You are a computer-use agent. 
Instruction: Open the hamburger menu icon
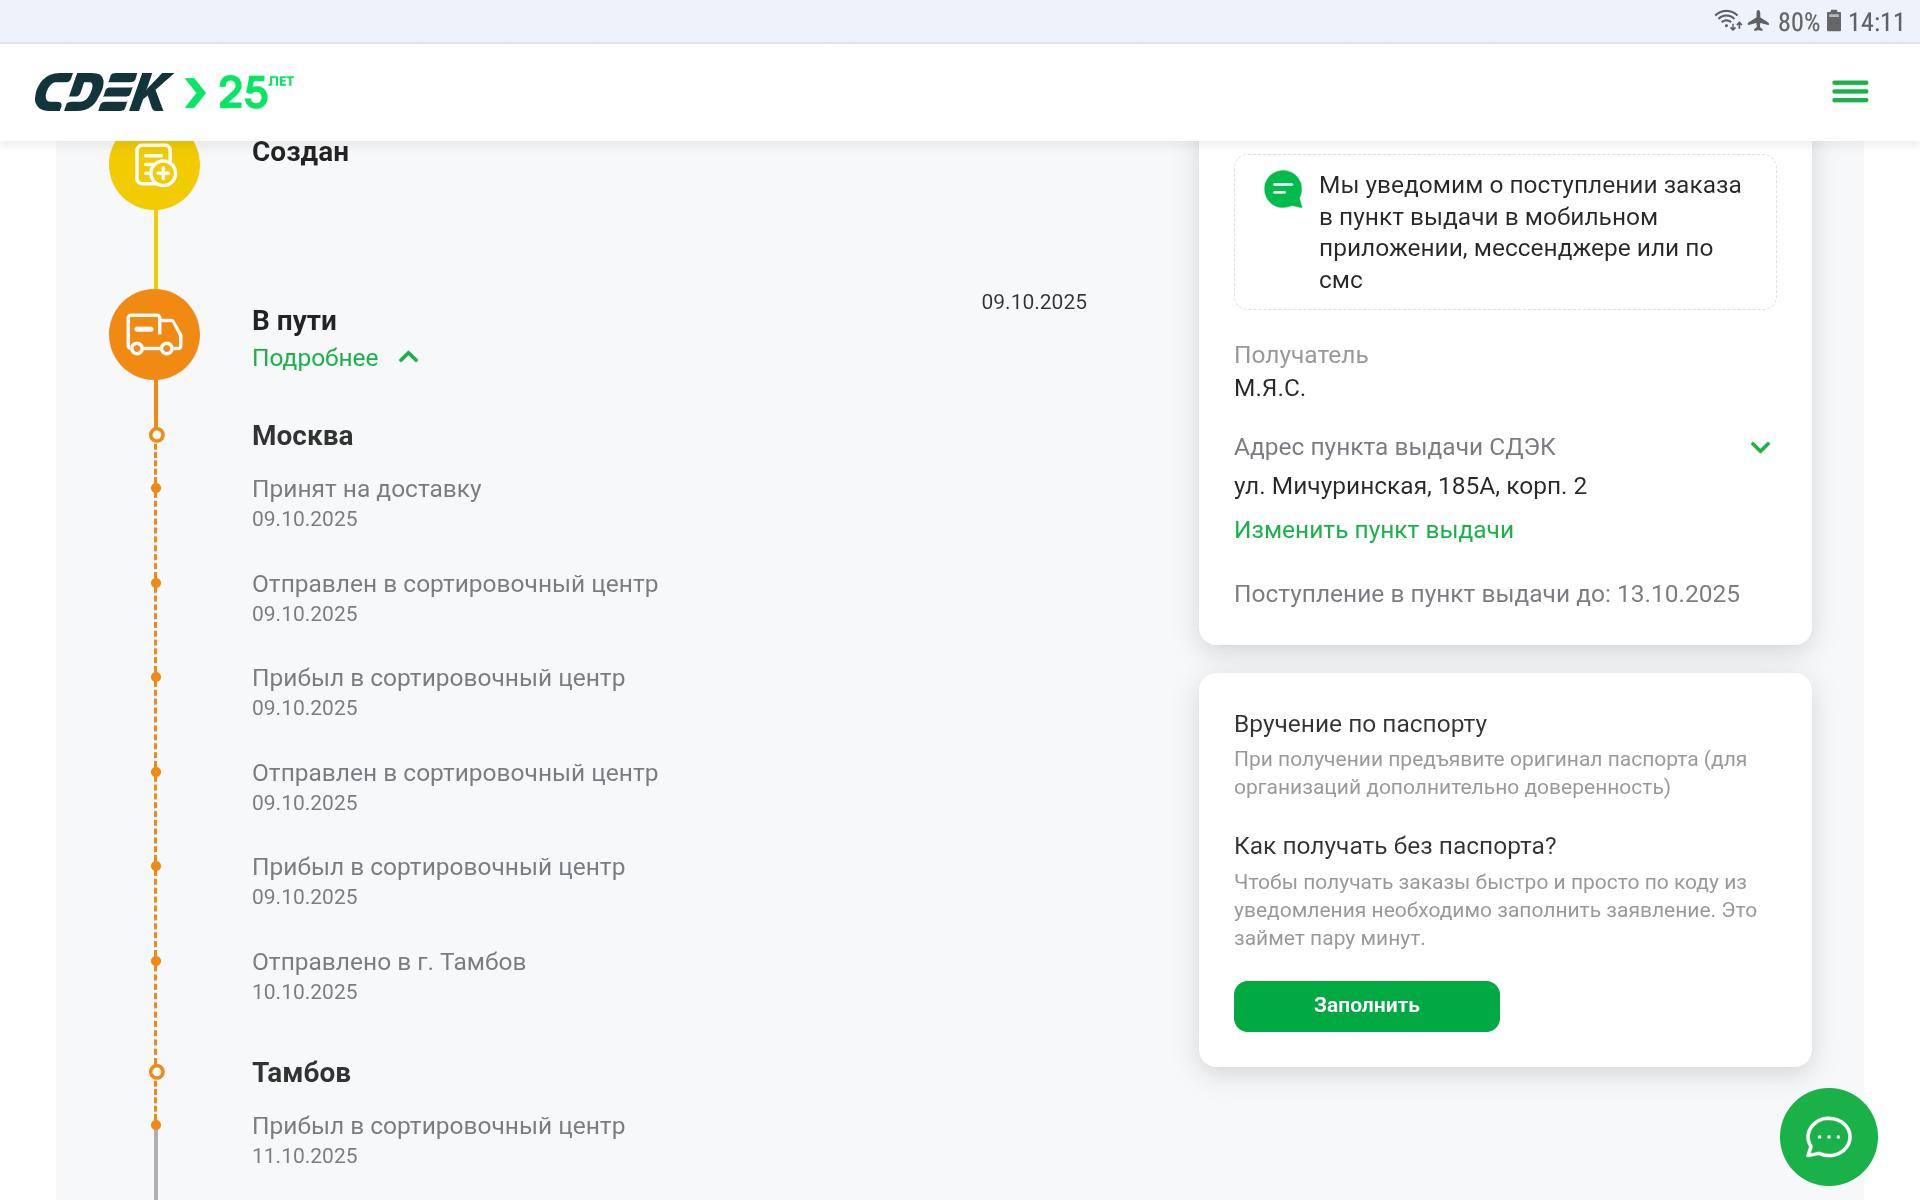pos(1849,92)
